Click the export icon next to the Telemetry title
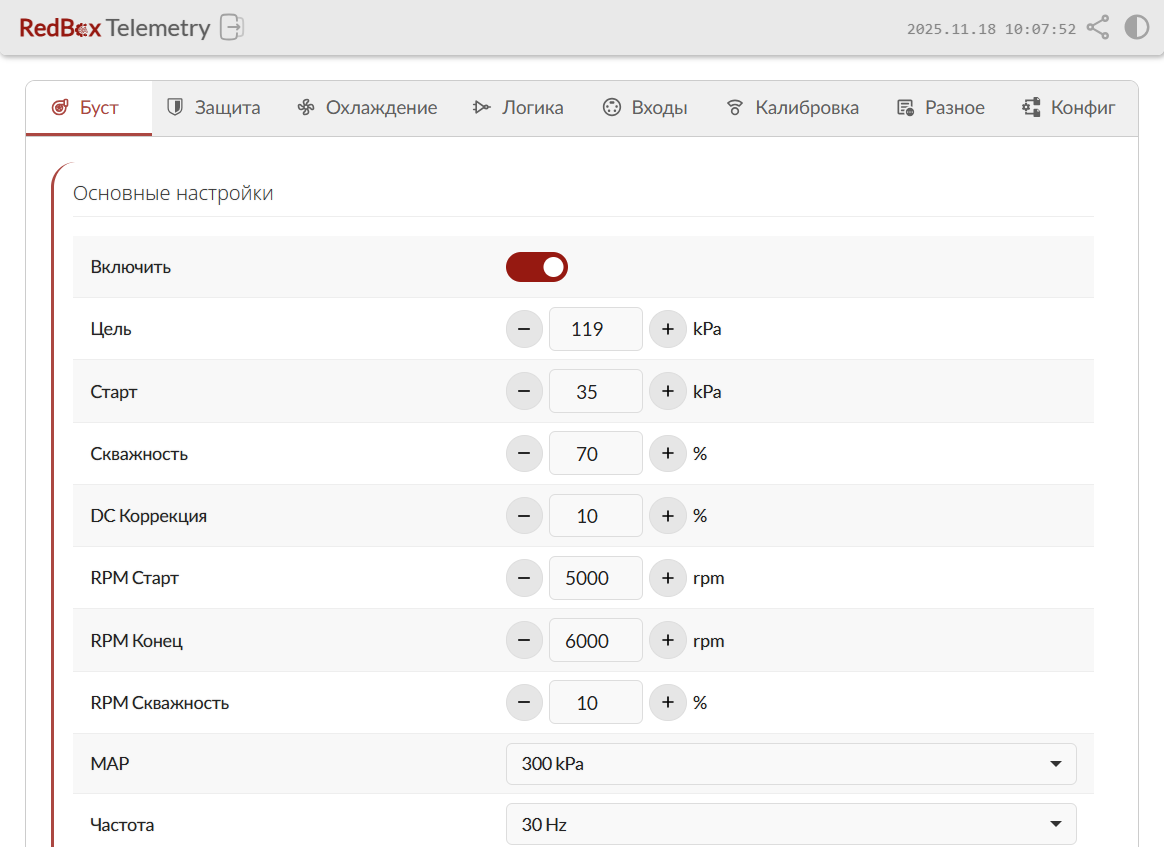1164x847 pixels. coord(231,28)
